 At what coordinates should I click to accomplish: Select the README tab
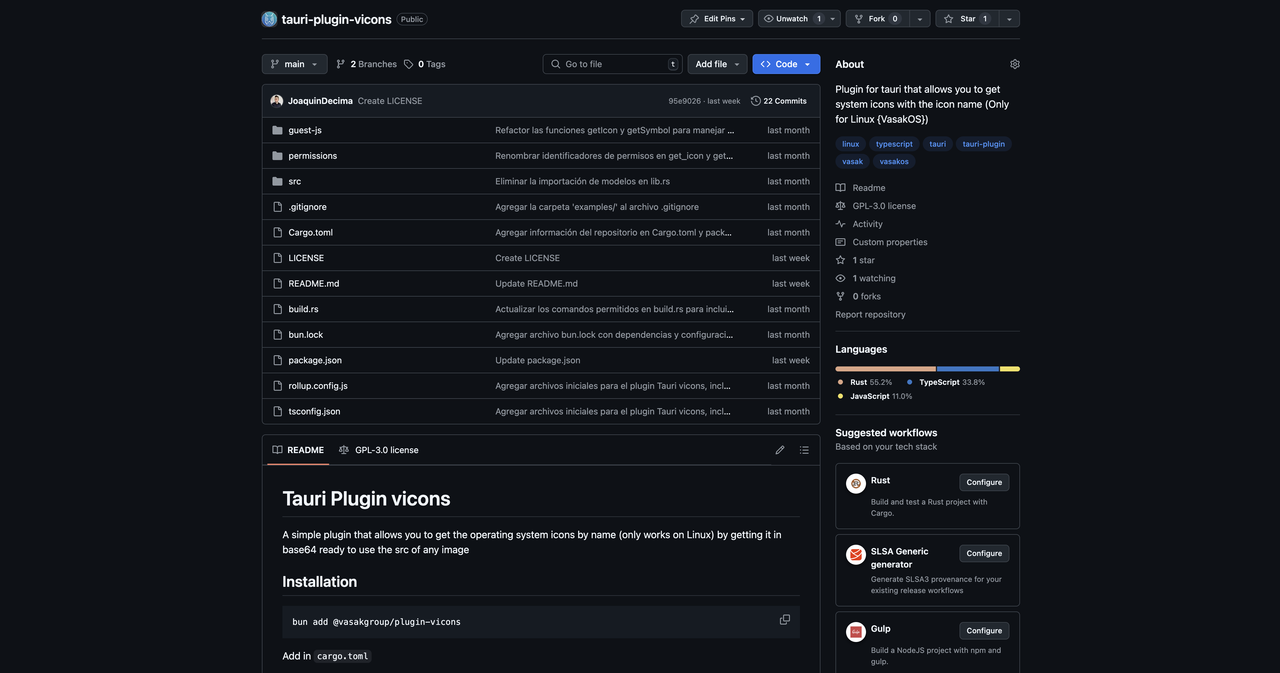[x=298, y=450]
